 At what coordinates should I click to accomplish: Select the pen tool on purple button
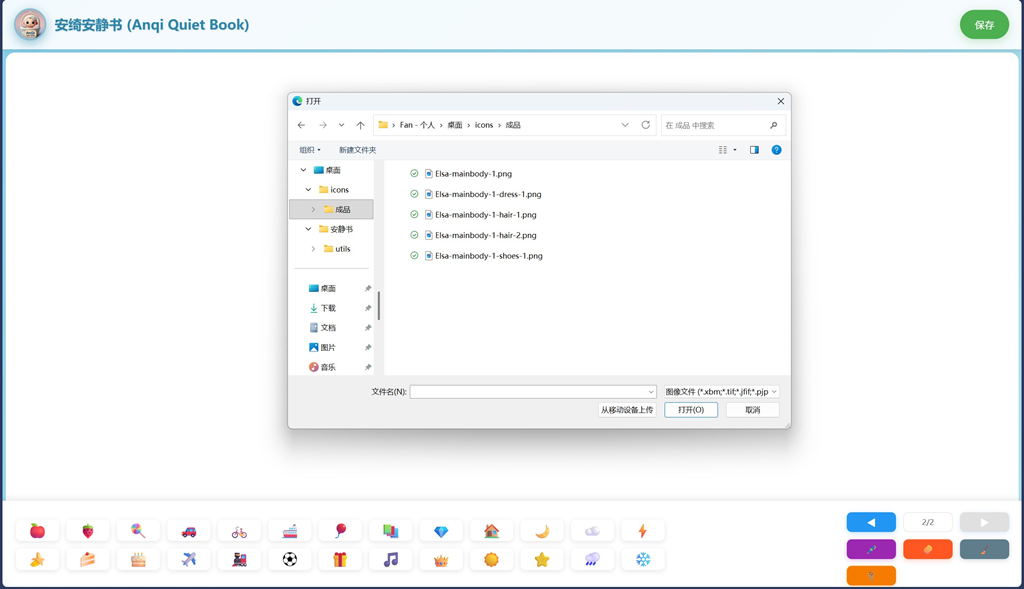click(x=871, y=549)
